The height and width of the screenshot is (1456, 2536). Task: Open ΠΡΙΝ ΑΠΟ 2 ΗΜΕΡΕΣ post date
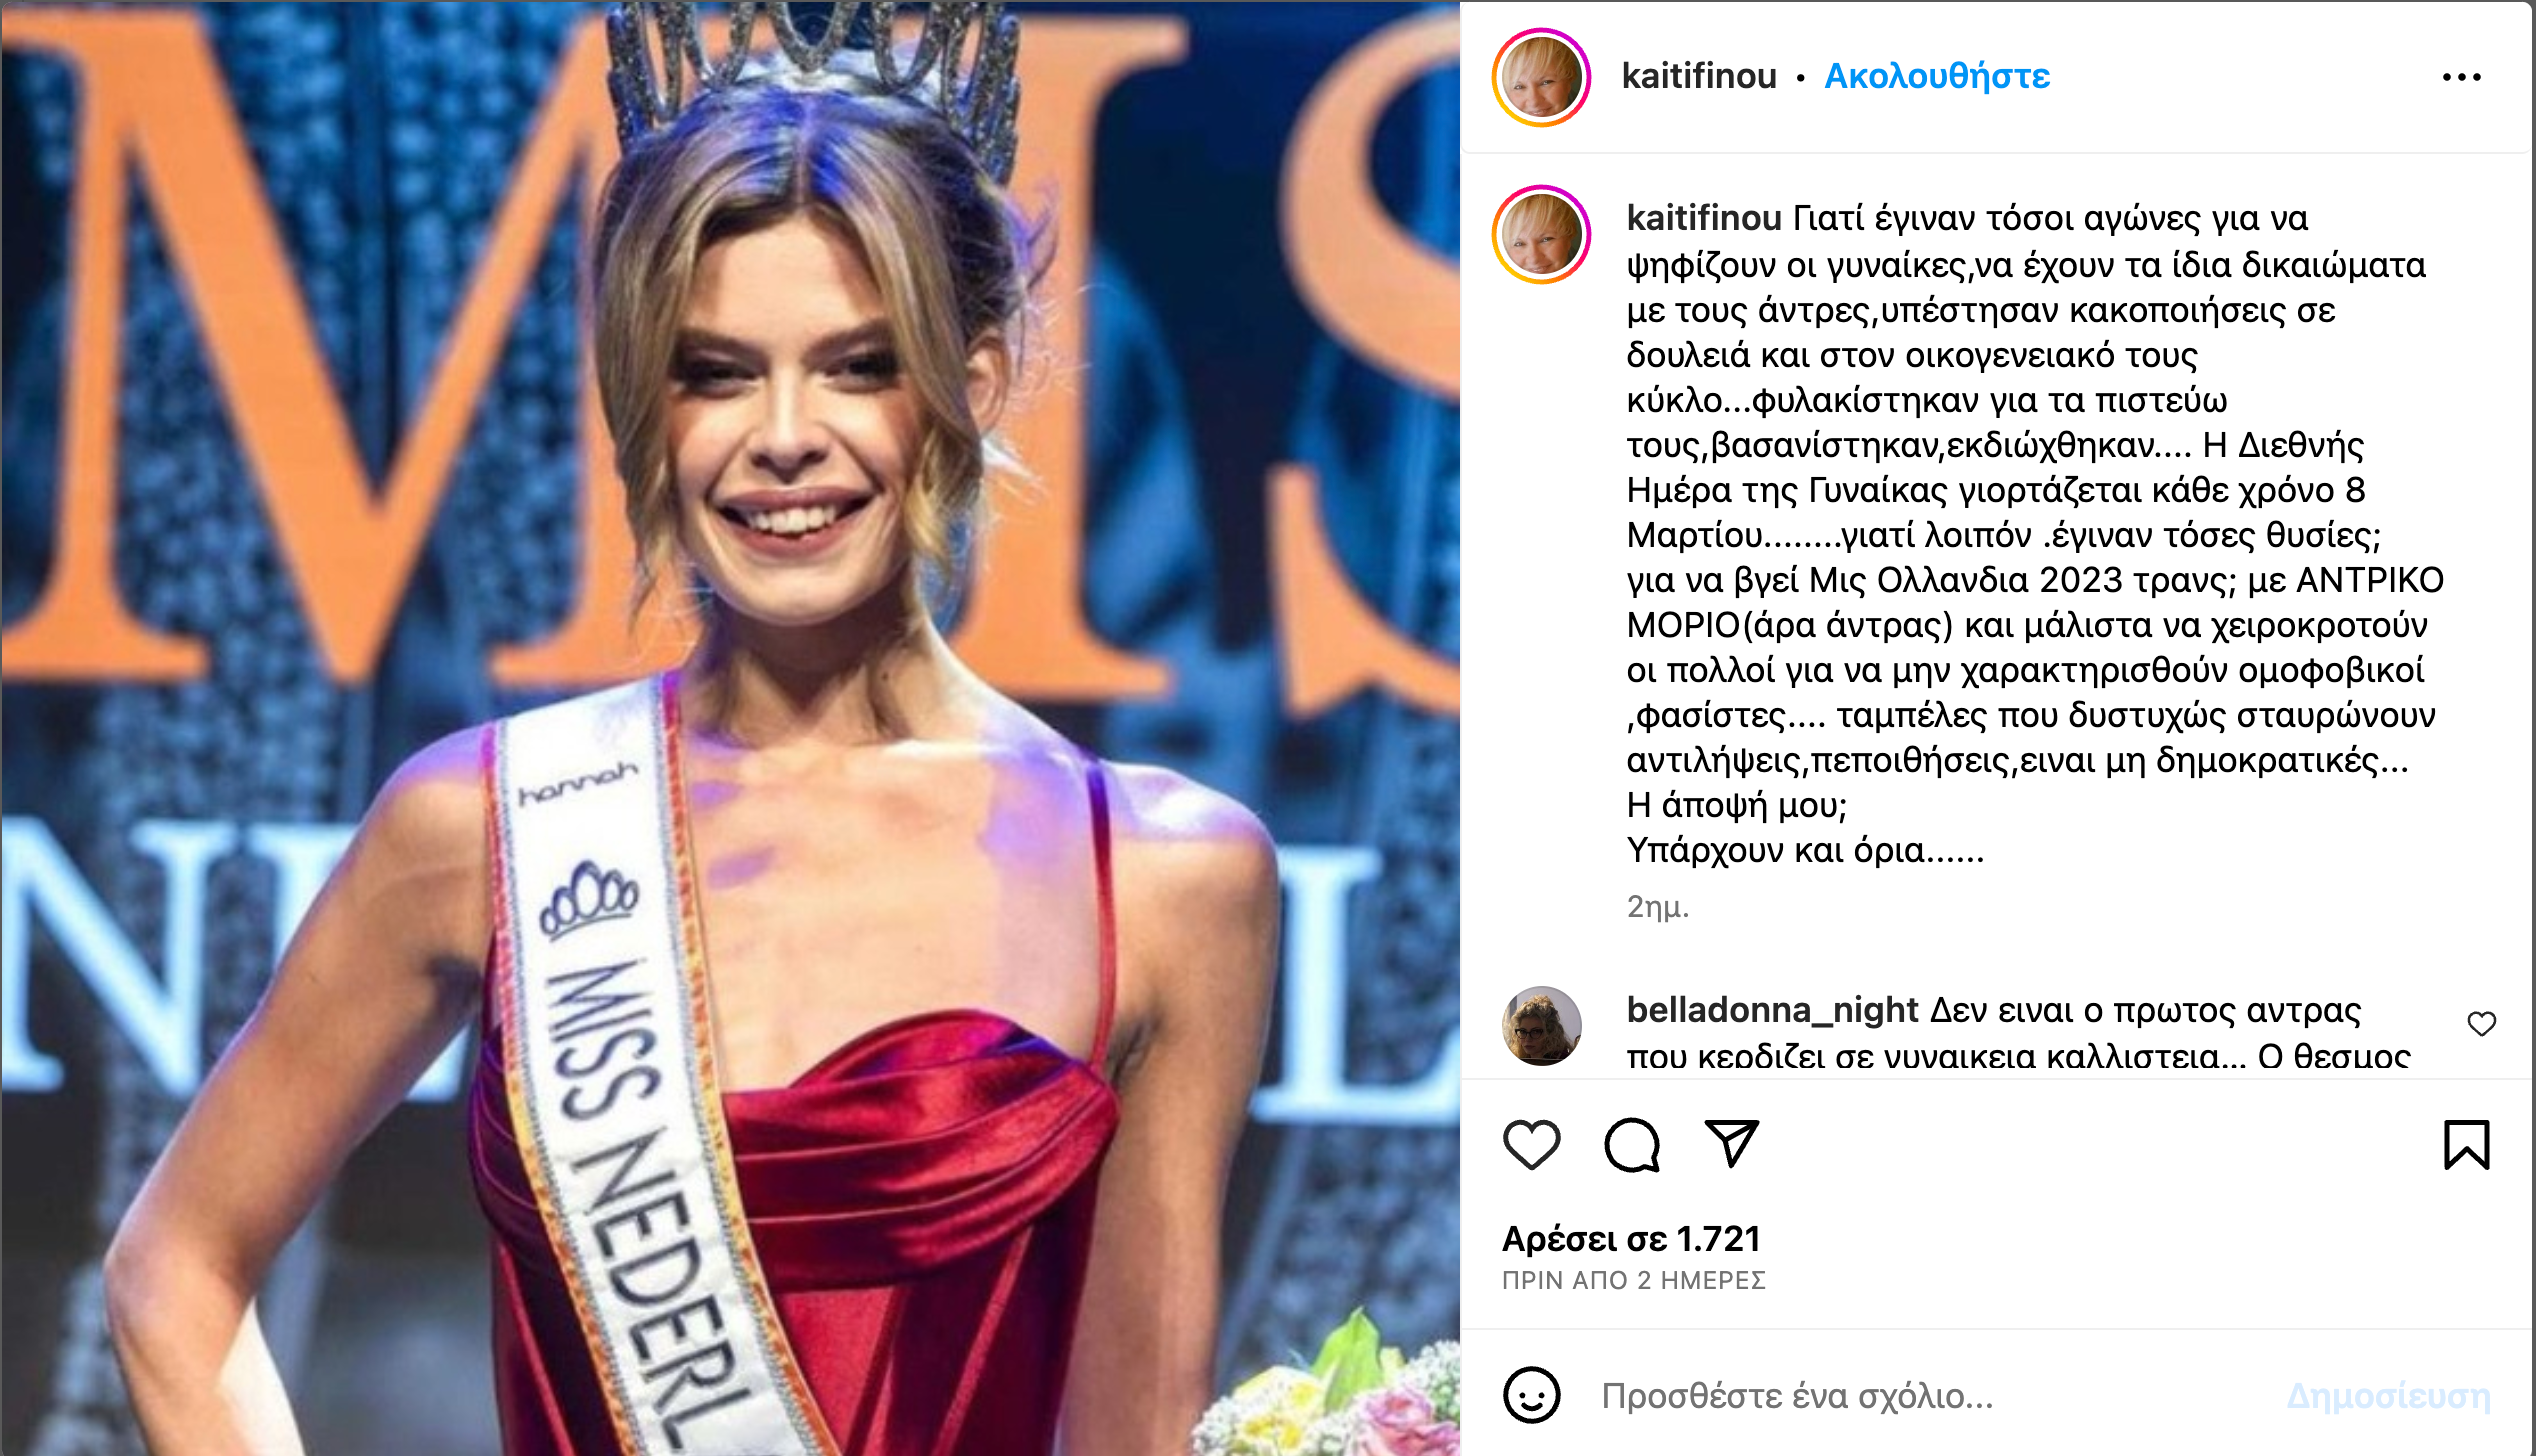[x=1634, y=1280]
